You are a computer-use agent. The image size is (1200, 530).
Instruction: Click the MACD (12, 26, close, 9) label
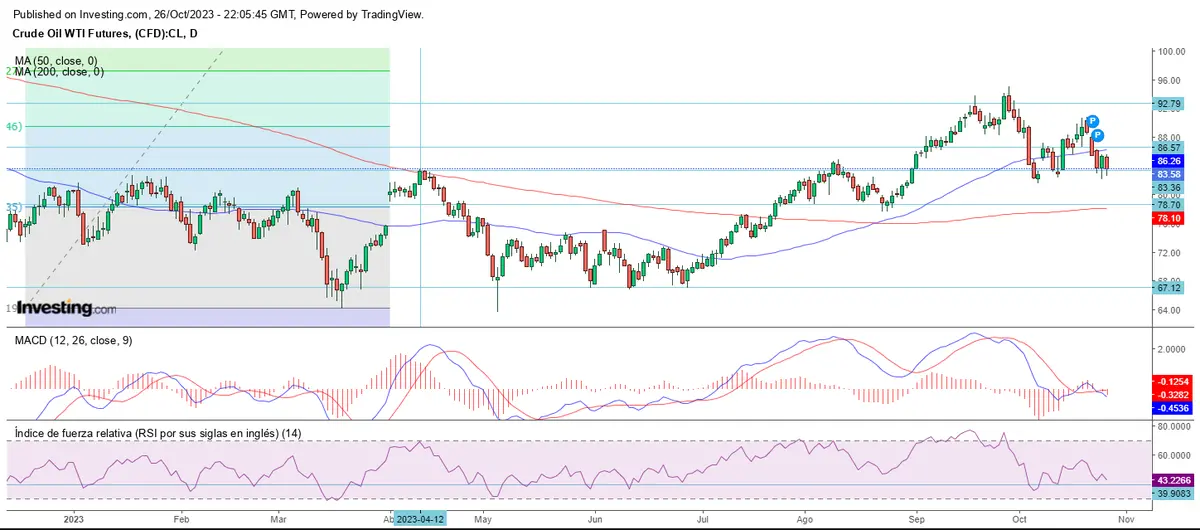[73, 341]
